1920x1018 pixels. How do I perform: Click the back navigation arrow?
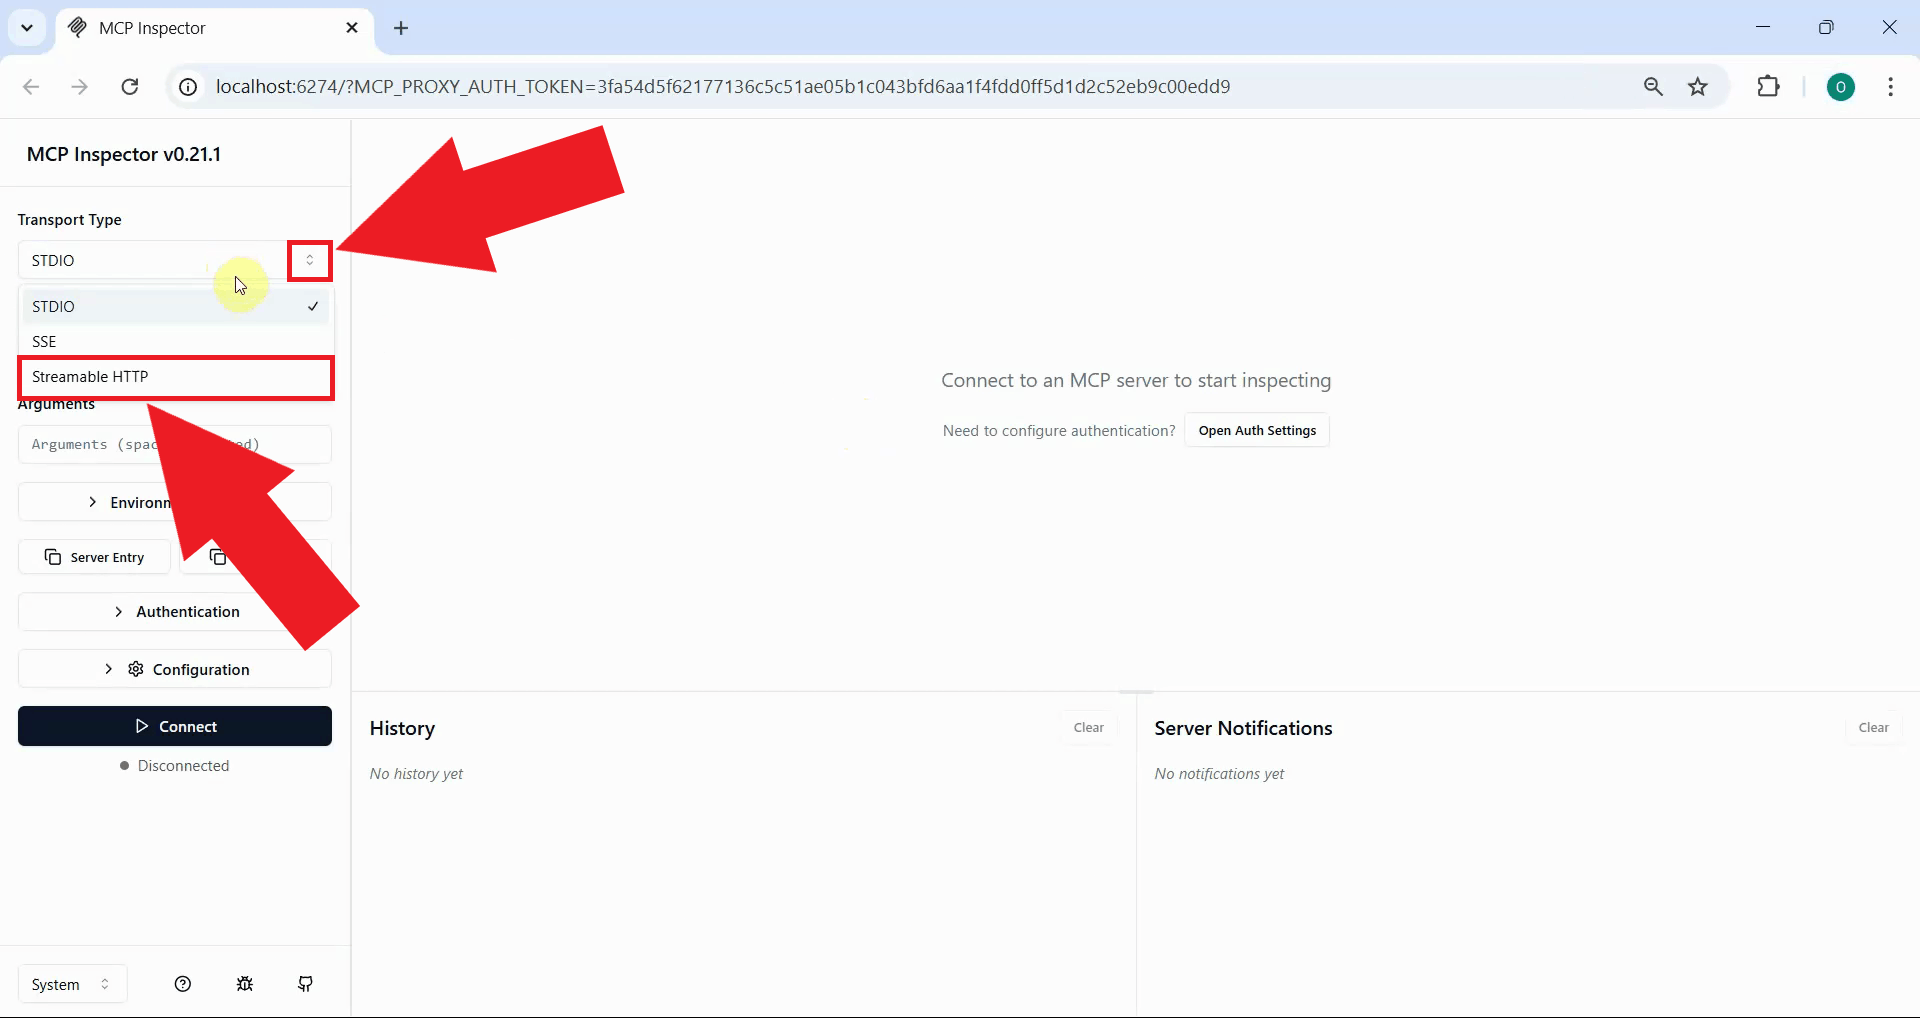point(31,87)
